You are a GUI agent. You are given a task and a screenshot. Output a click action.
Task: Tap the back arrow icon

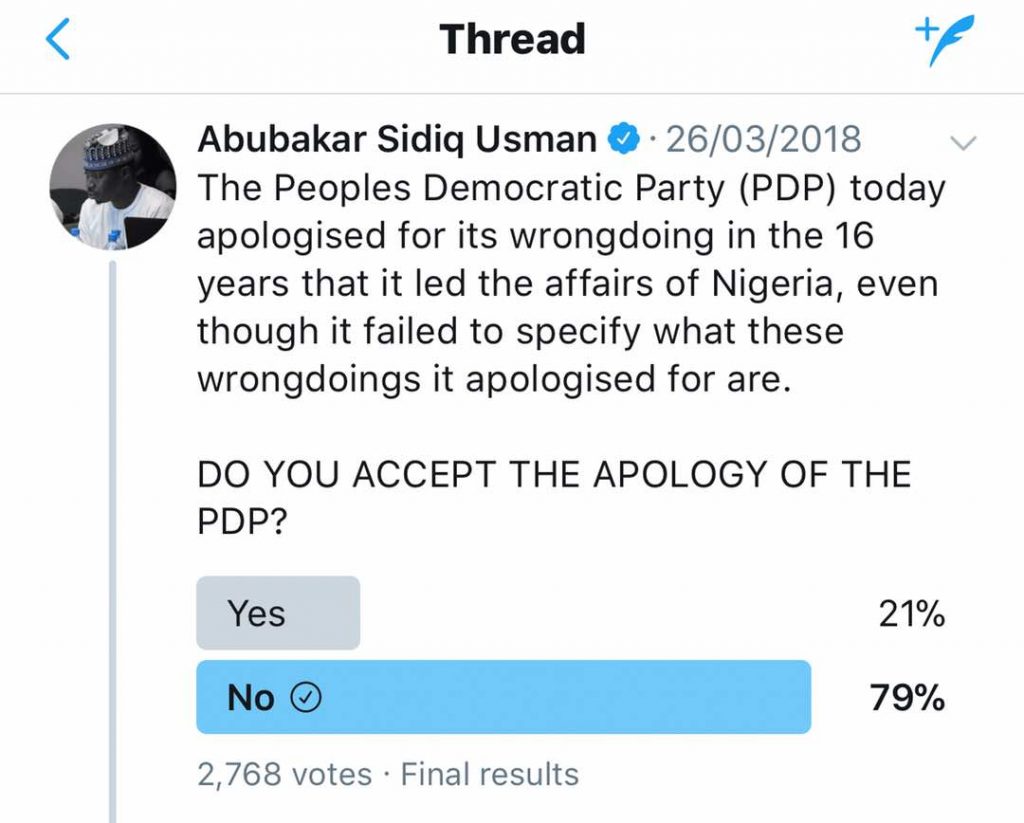tap(57, 39)
